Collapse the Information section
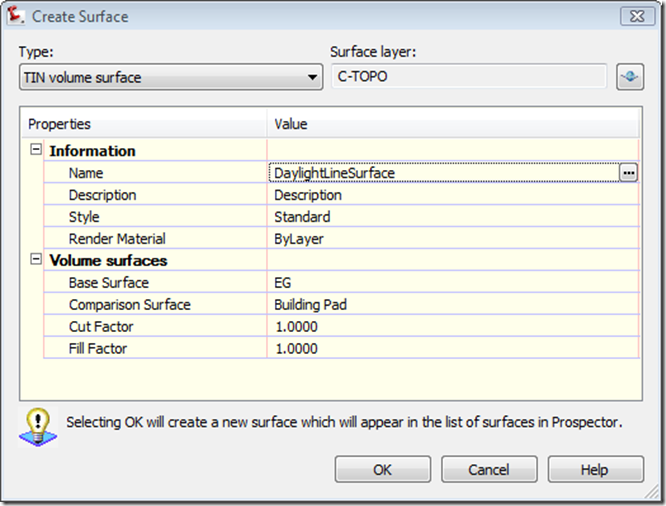The width and height of the screenshot is (666, 506). click(36, 151)
